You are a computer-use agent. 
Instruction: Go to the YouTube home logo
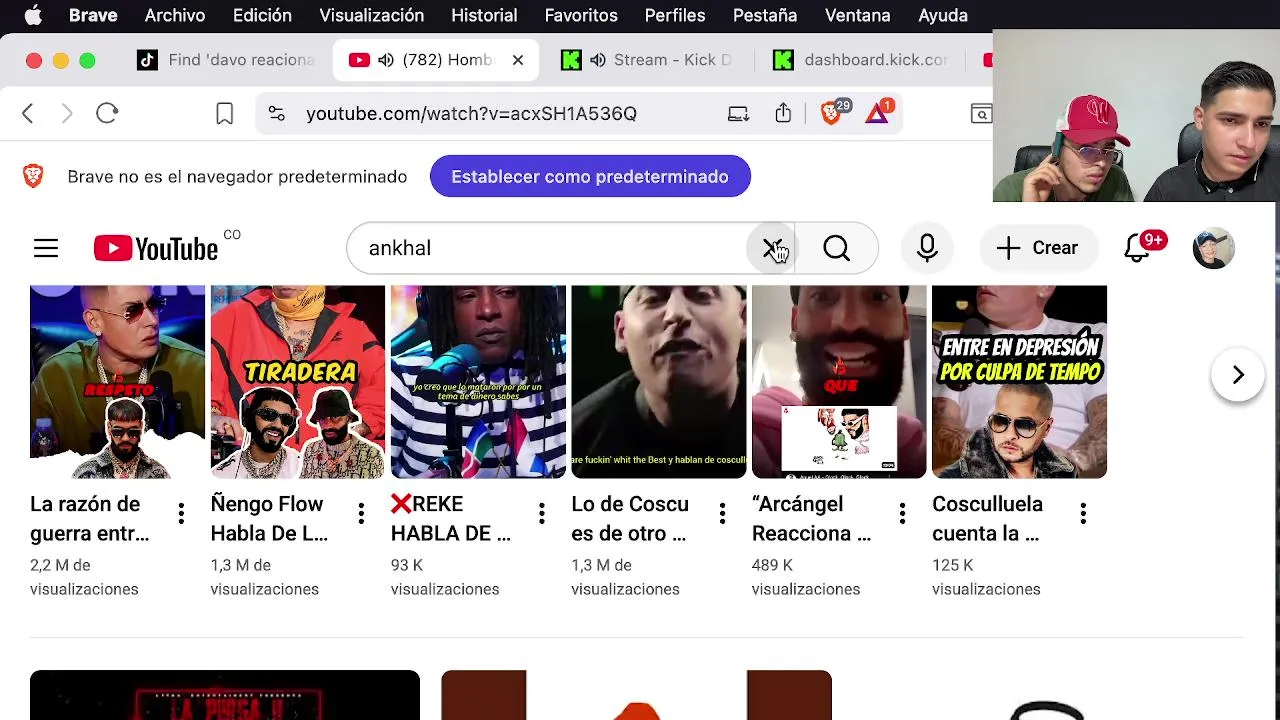[156, 248]
